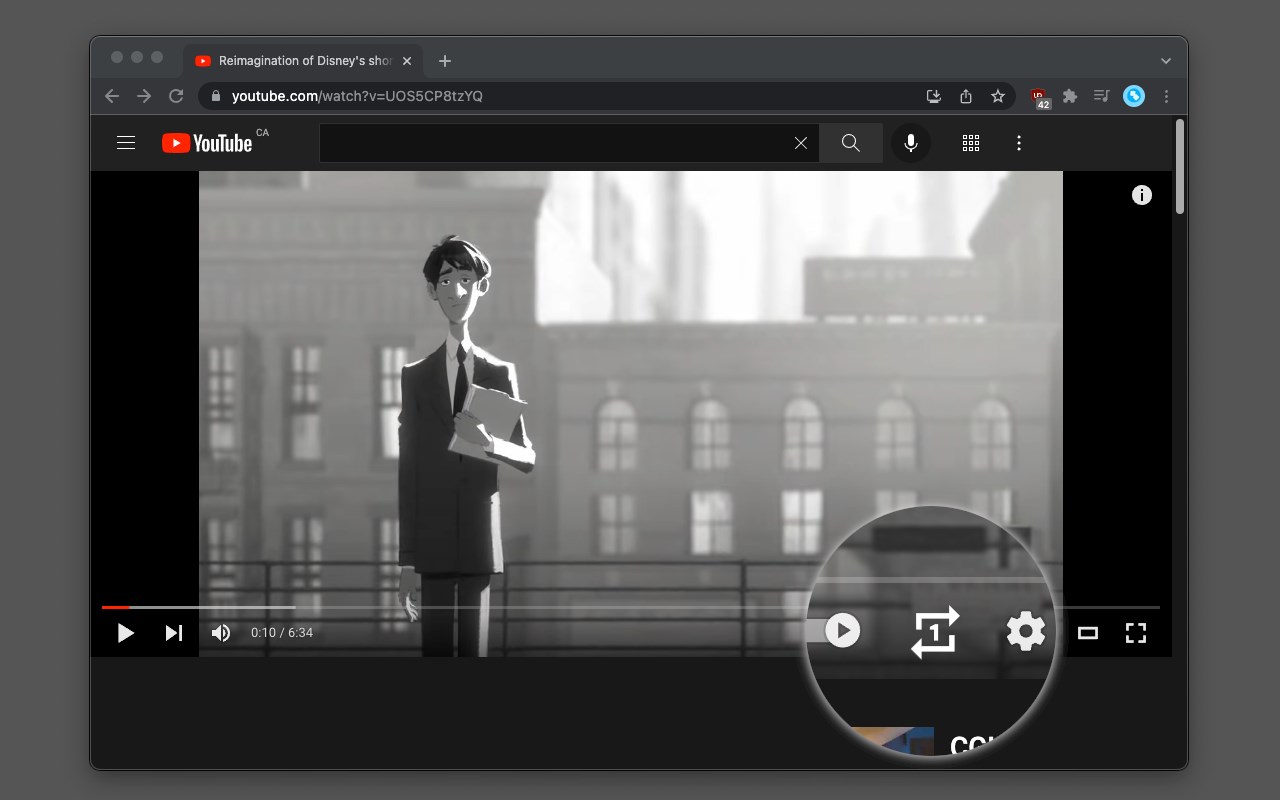Seek on the video progress bar
Viewport: 1280px width, 800px height.
coord(630,607)
